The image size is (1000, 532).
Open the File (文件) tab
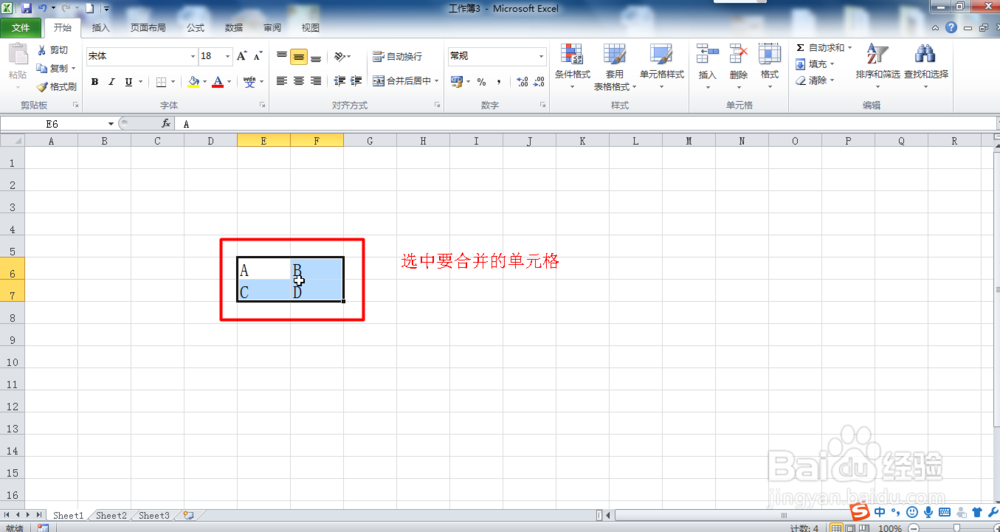21,28
